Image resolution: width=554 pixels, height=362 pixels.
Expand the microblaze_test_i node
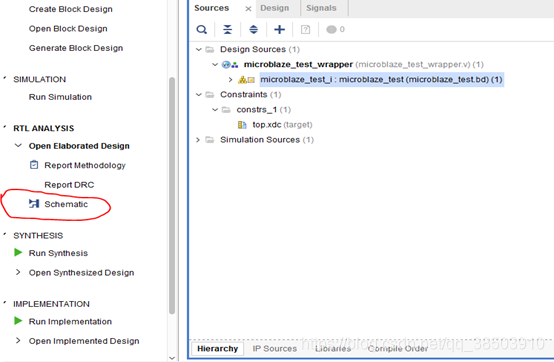(x=230, y=79)
